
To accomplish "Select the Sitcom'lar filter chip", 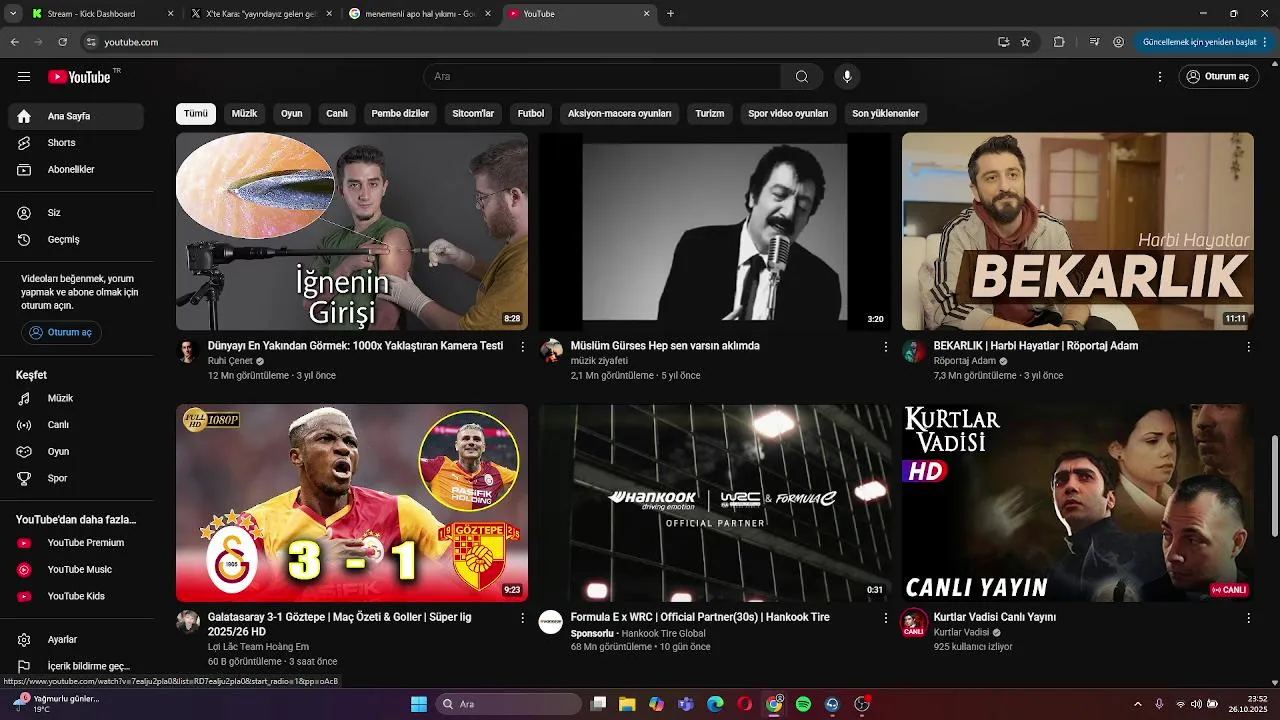I will point(473,114).
